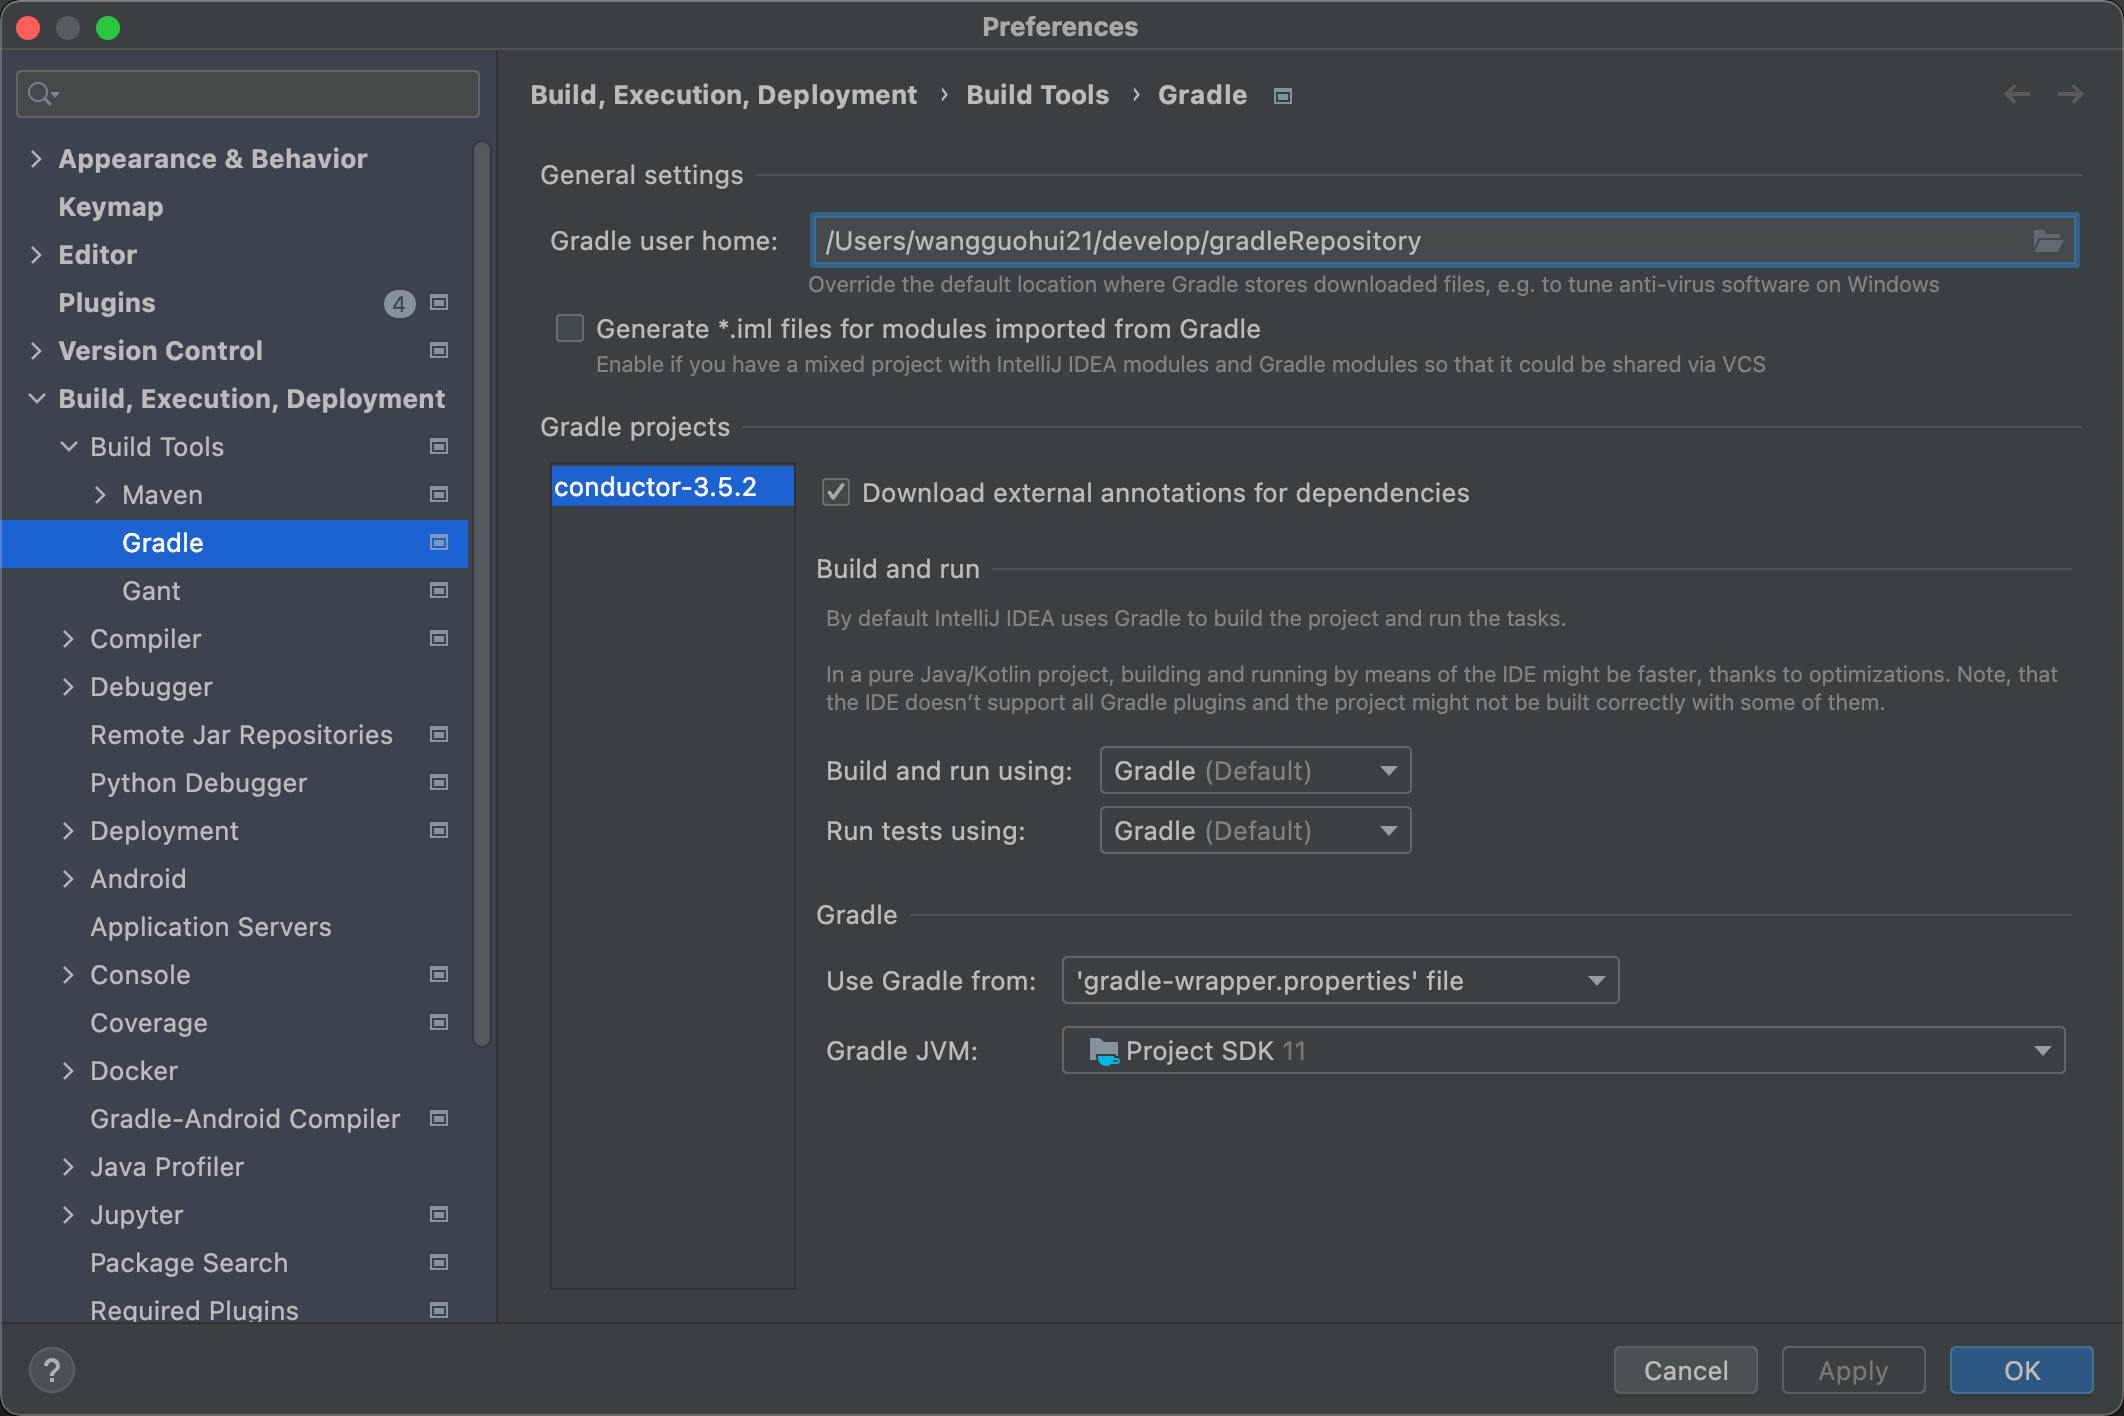Click Build Tools in the breadcrumb
Image resolution: width=2124 pixels, height=1416 pixels.
(x=1037, y=95)
